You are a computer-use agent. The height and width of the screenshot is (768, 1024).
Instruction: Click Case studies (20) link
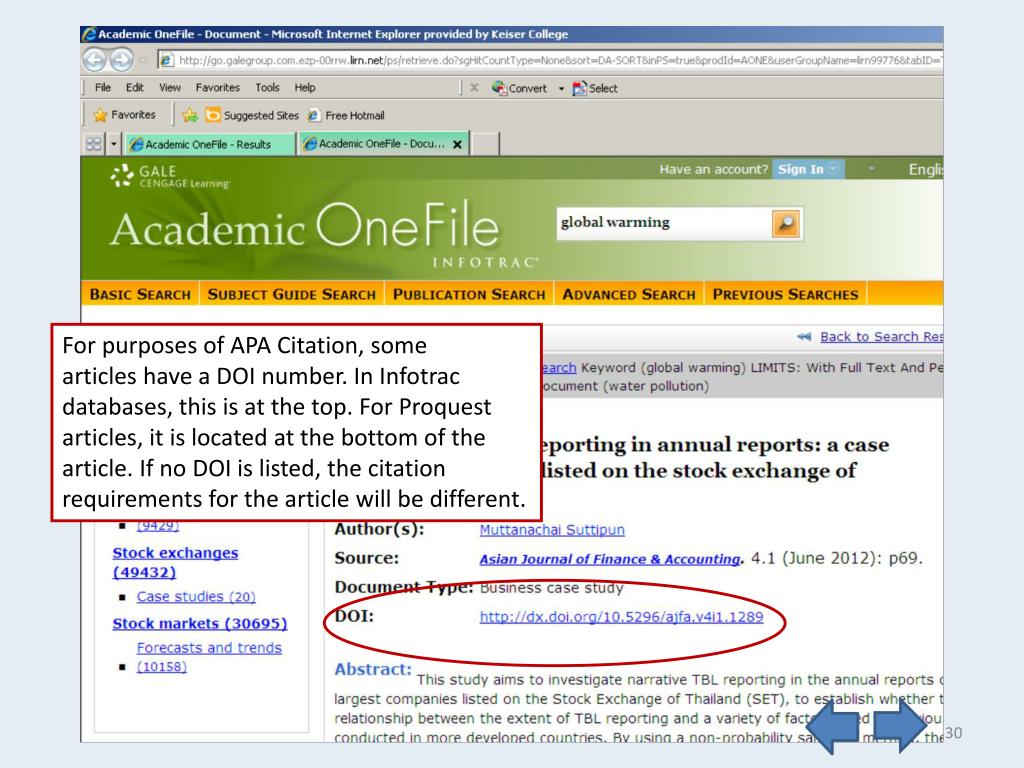click(x=196, y=597)
